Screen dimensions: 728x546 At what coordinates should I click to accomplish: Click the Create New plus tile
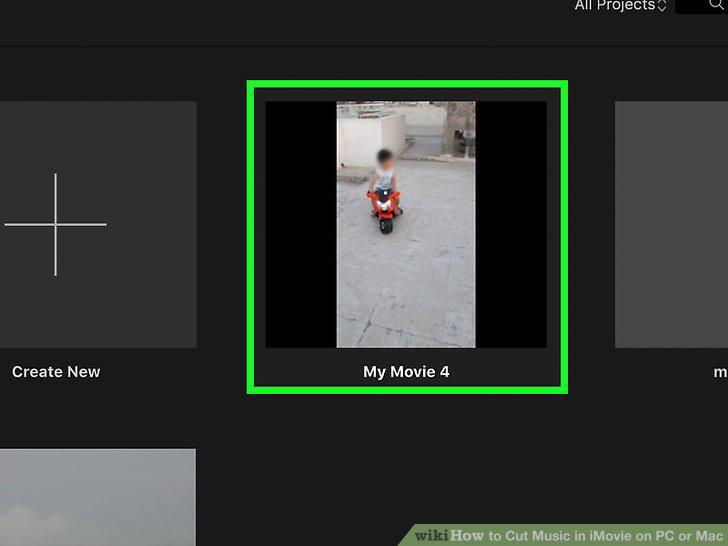(x=98, y=224)
